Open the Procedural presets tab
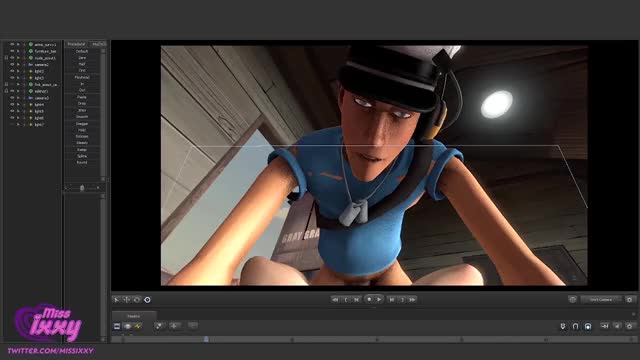The image size is (640, 360). (76, 44)
